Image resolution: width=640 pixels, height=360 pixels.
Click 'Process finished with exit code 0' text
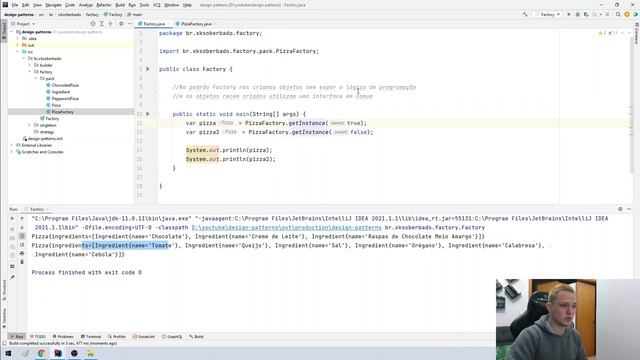tap(87, 272)
